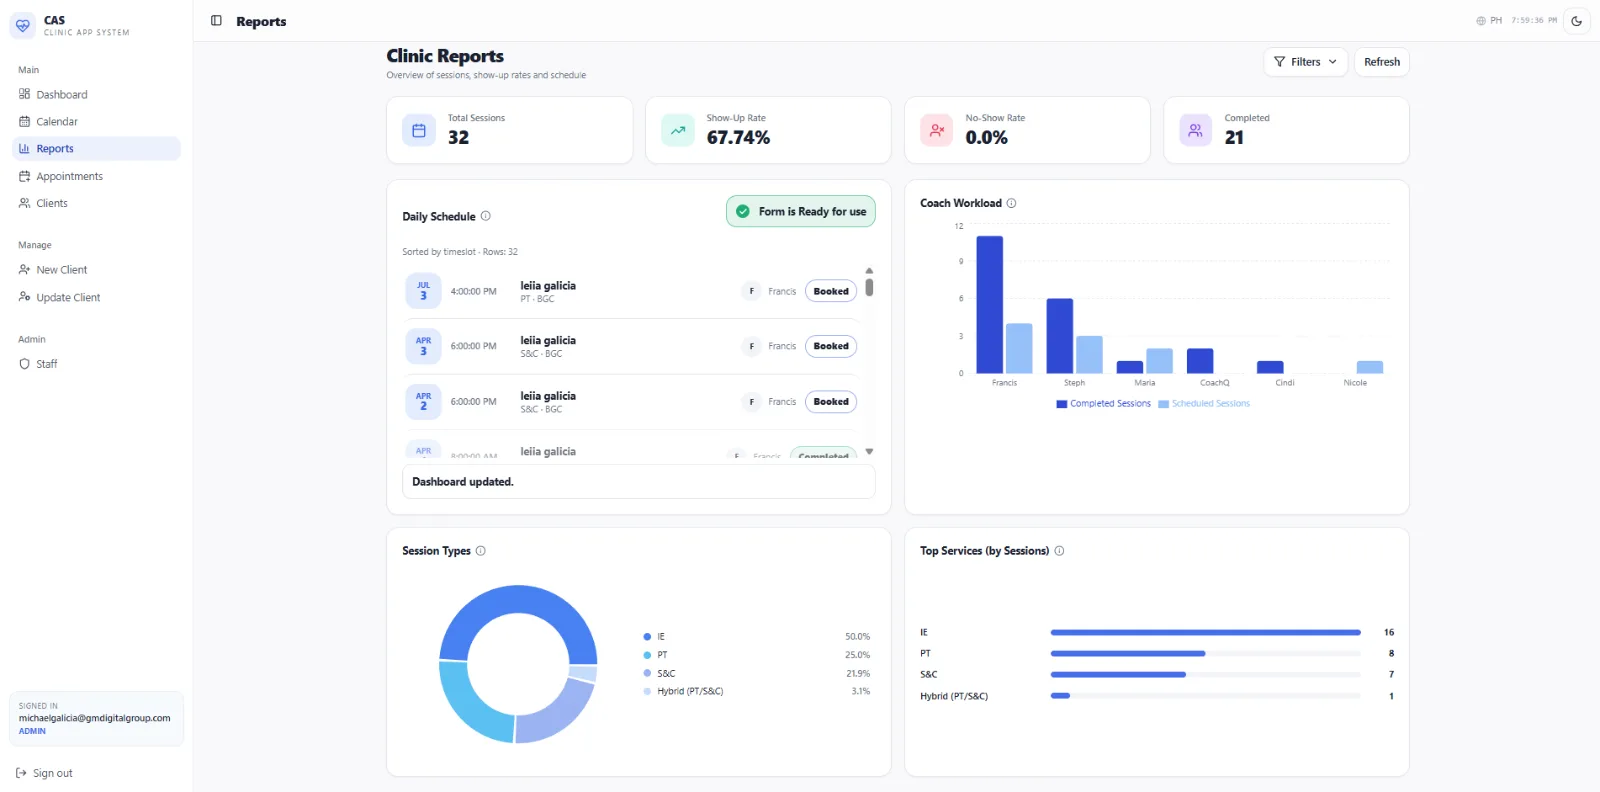Screen dimensions: 1600x792
Task: Click Session Types info icon
Action: pyautogui.click(x=481, y=551)
